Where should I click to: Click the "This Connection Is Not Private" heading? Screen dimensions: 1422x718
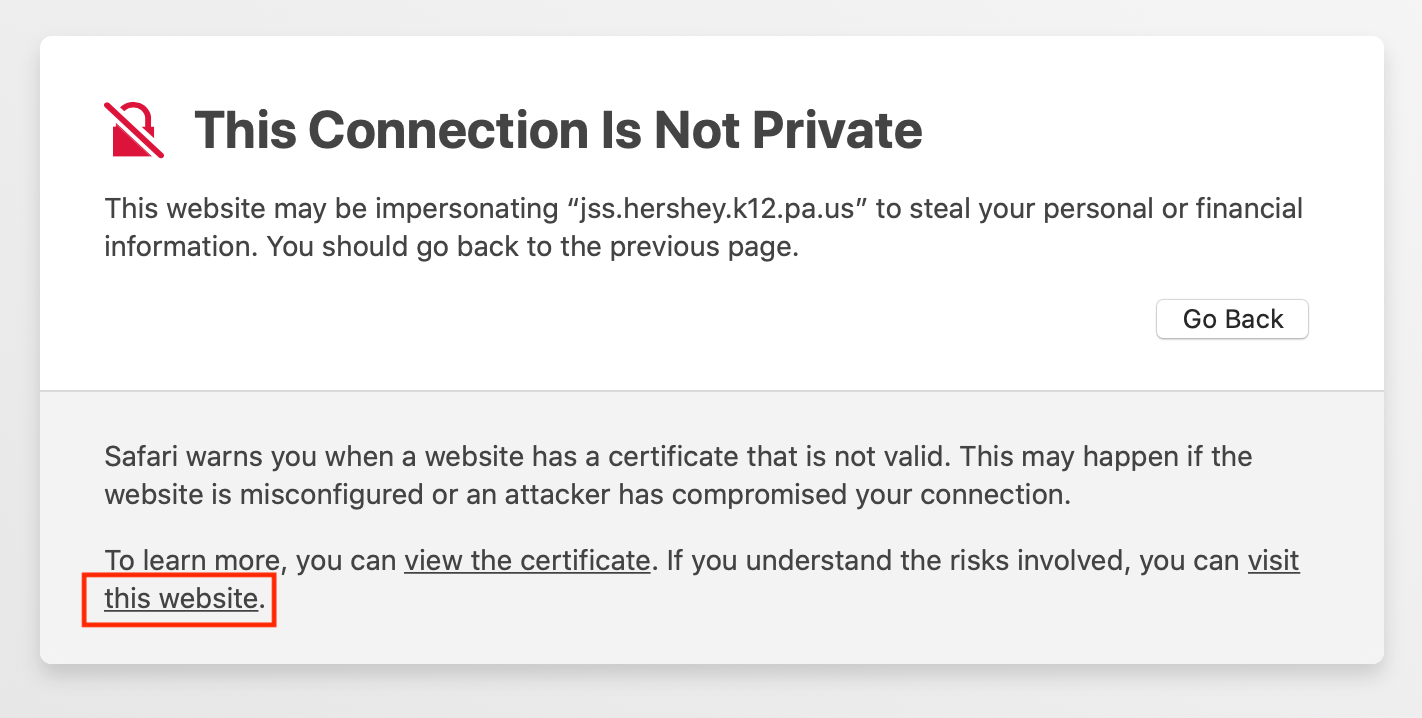pos(557,130)
